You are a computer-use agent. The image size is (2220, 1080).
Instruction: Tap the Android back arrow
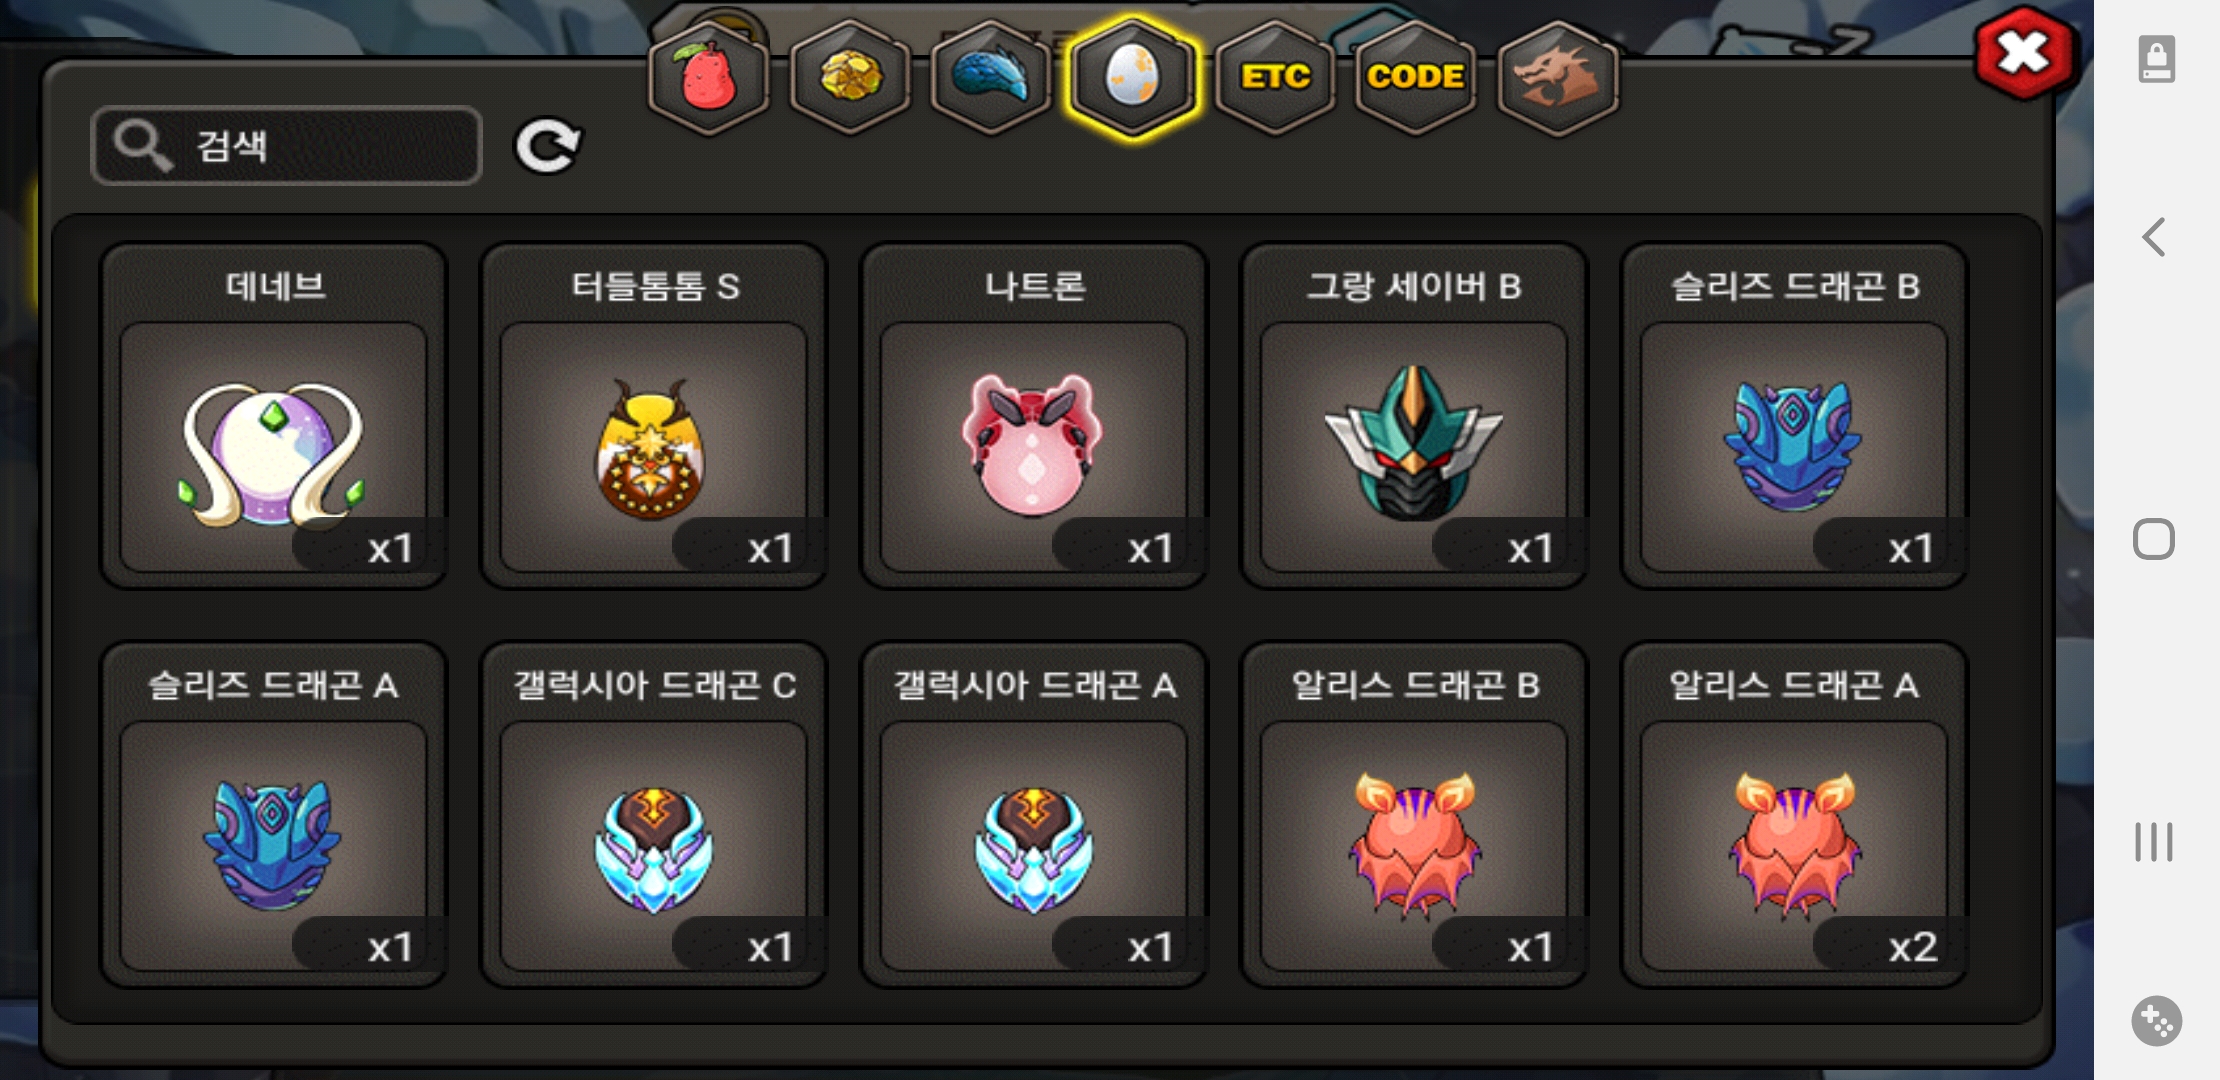click(2154, 237)
